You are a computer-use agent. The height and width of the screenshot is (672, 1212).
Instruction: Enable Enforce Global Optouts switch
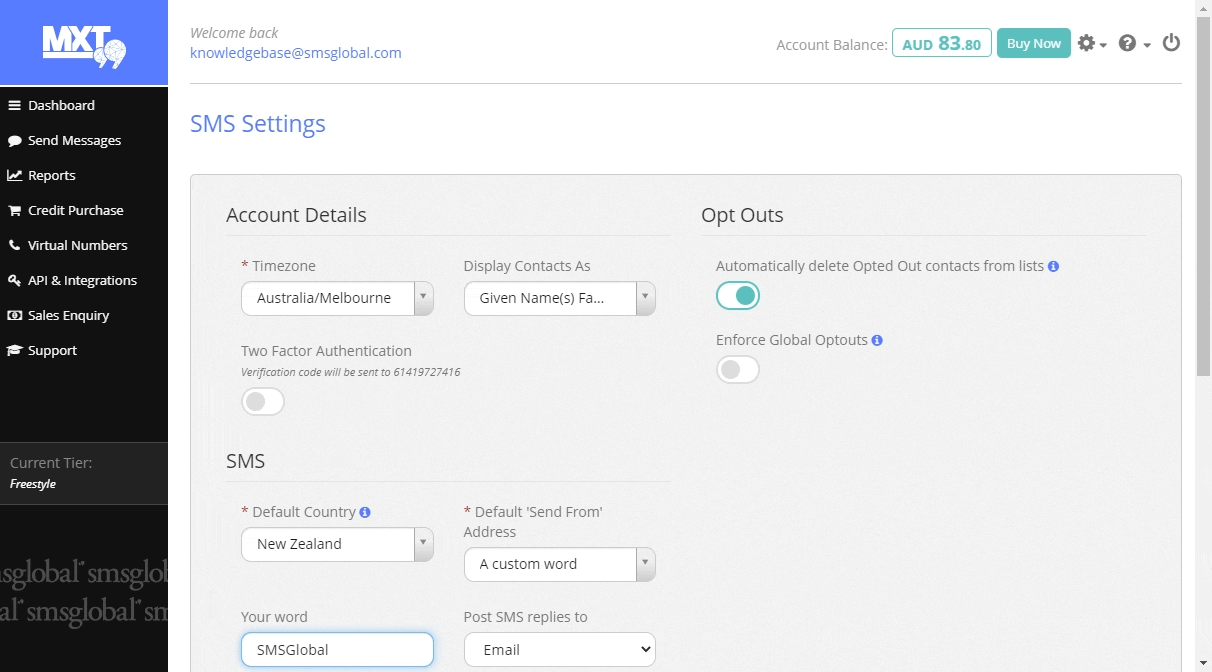pos(738,370)
